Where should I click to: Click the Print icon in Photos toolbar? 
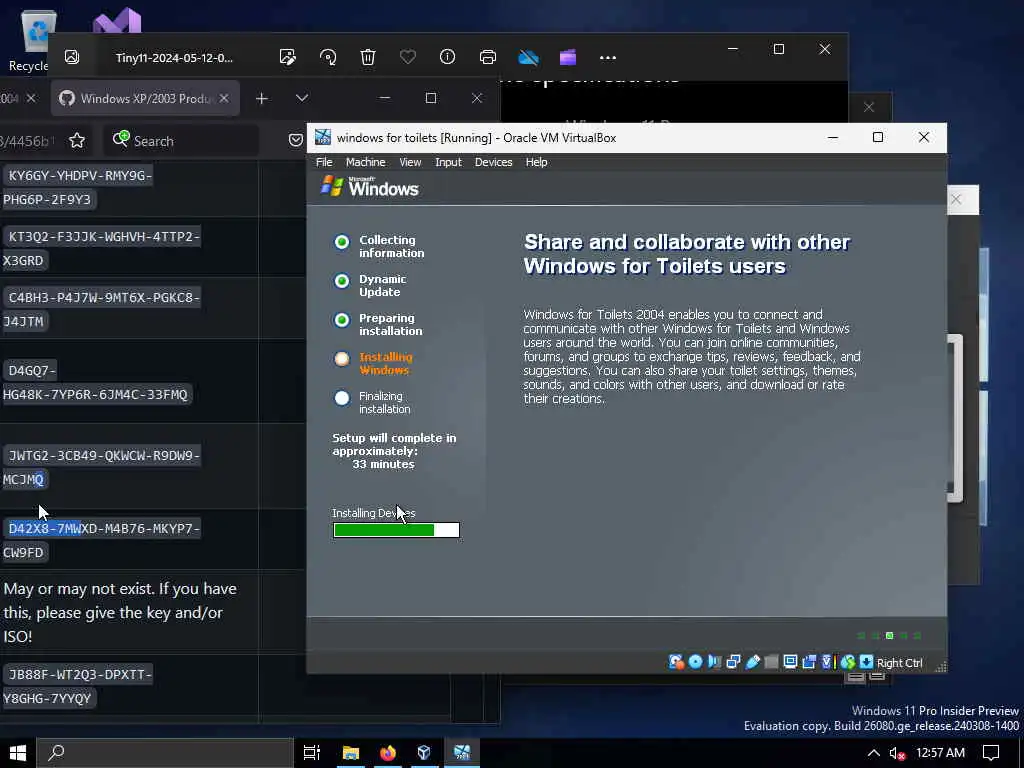pos(488,57)
